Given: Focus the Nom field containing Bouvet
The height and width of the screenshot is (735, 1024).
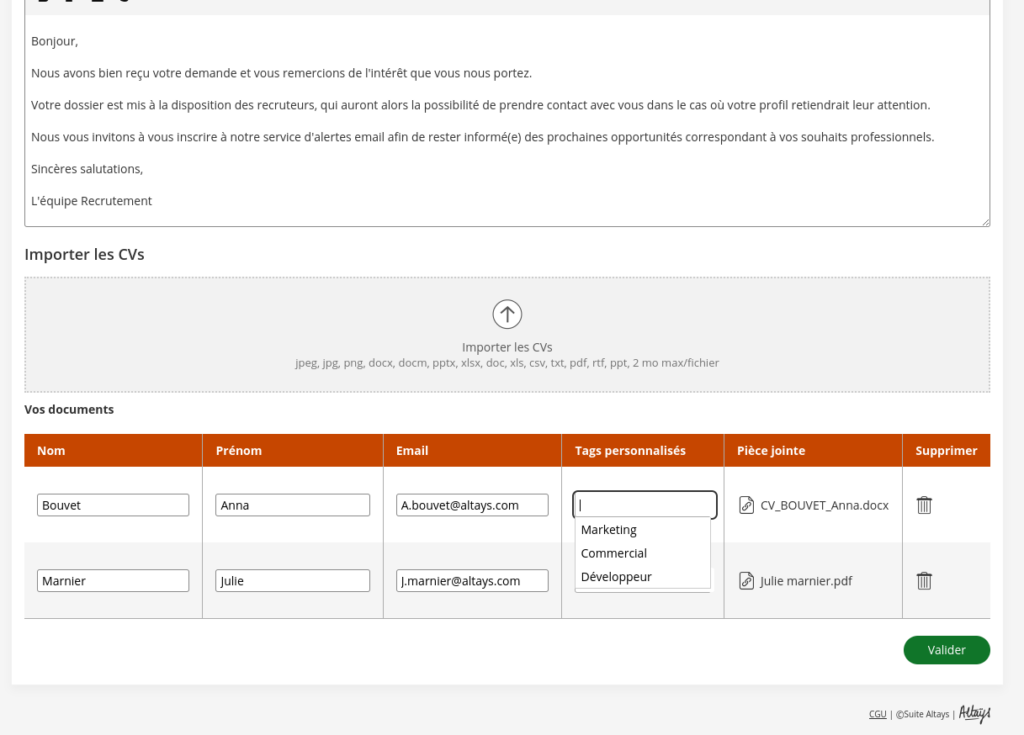Looking at the screenshot, I should [113, 505].
